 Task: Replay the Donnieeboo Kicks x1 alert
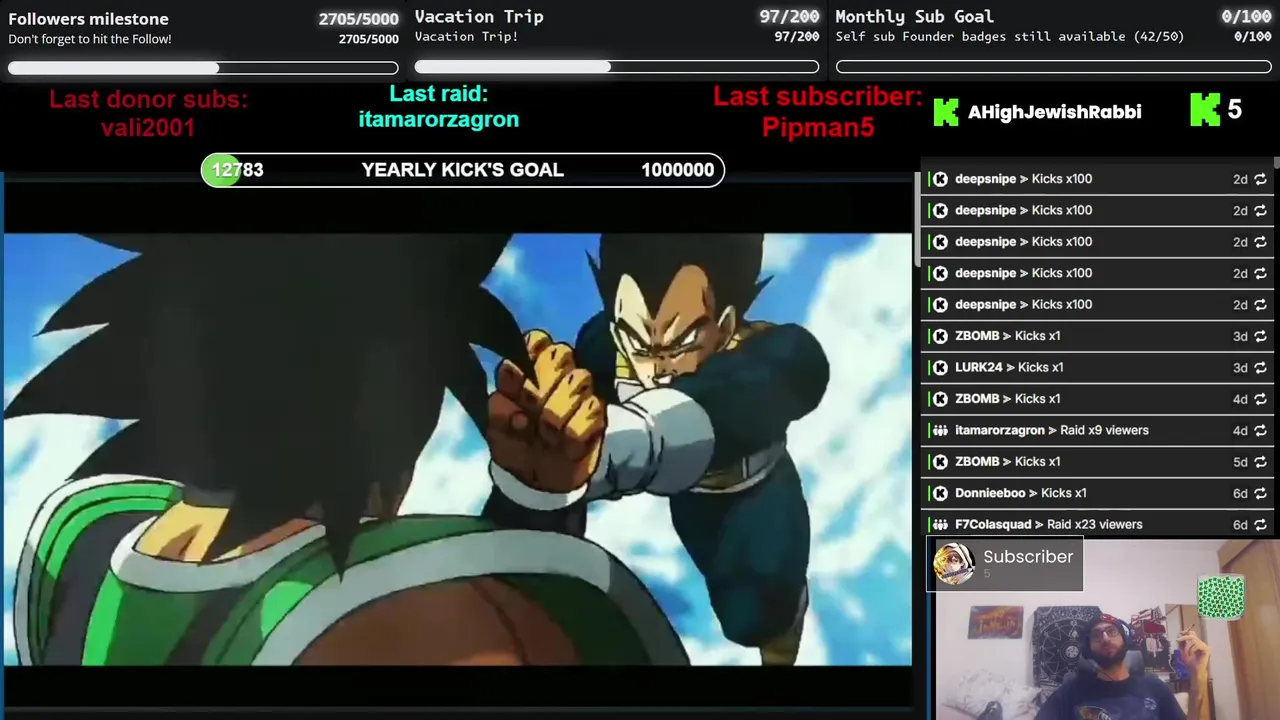[x=1260, y=493]
